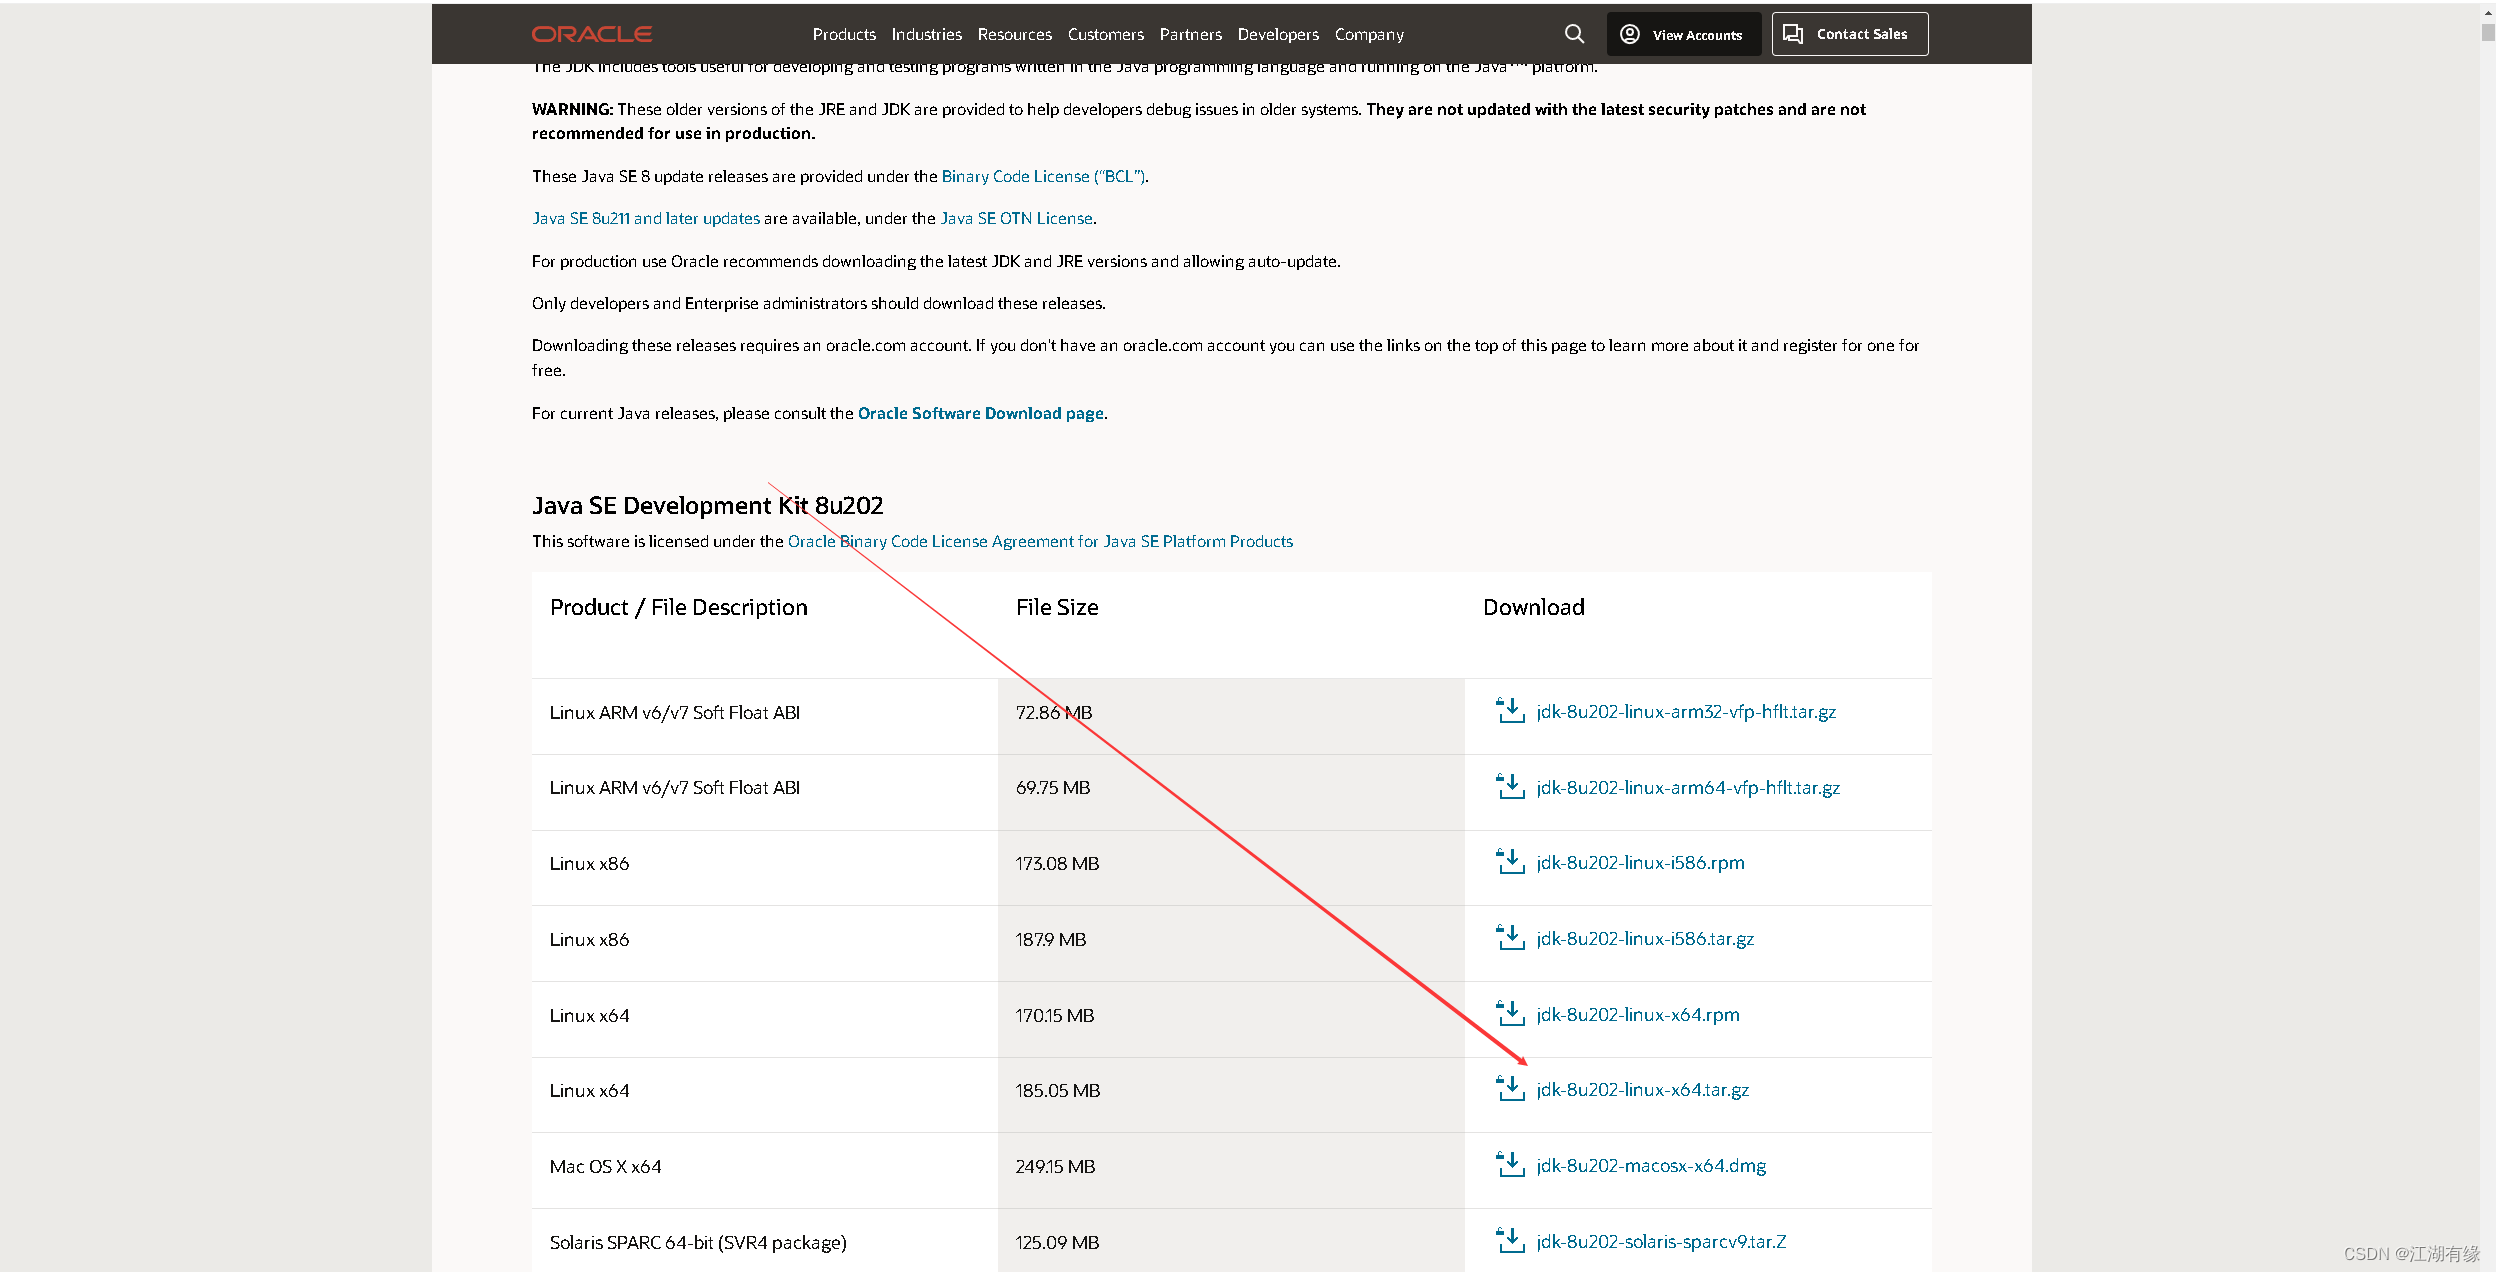2496x1272 pixels.
Task: Click download icon for linux-arm64-vfp-hflt.tar.gz
Action: [x=1509, y=787]
